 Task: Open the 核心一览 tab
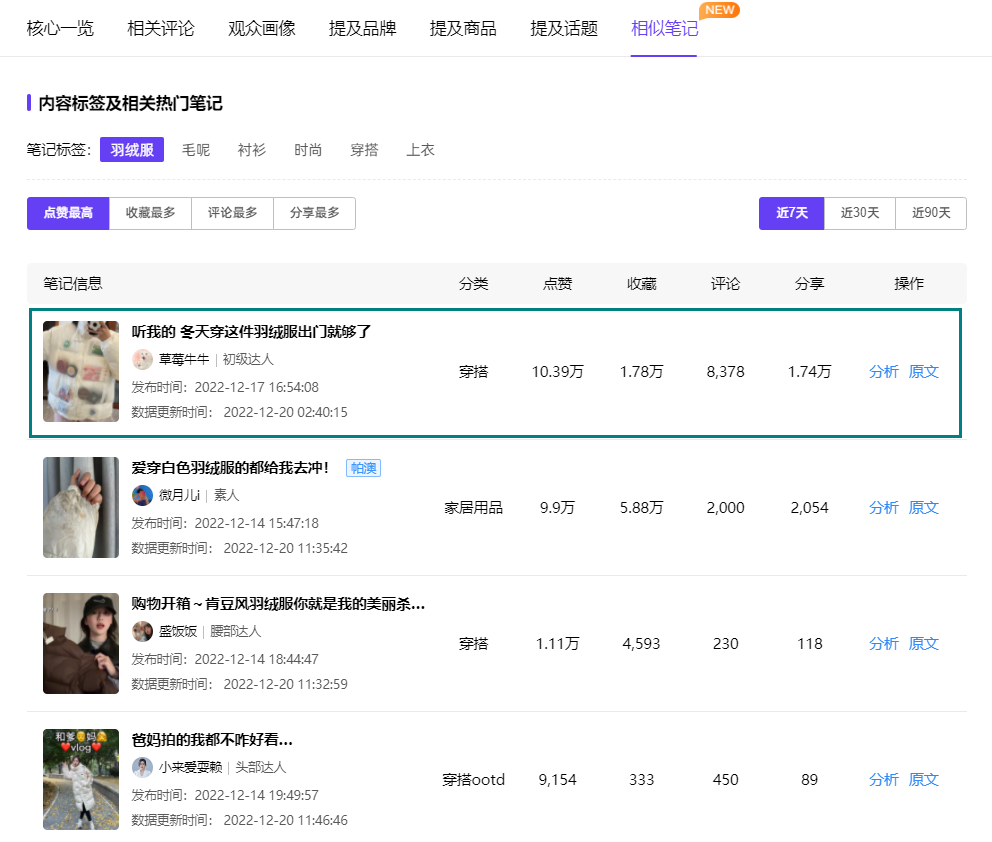(60, 28)
